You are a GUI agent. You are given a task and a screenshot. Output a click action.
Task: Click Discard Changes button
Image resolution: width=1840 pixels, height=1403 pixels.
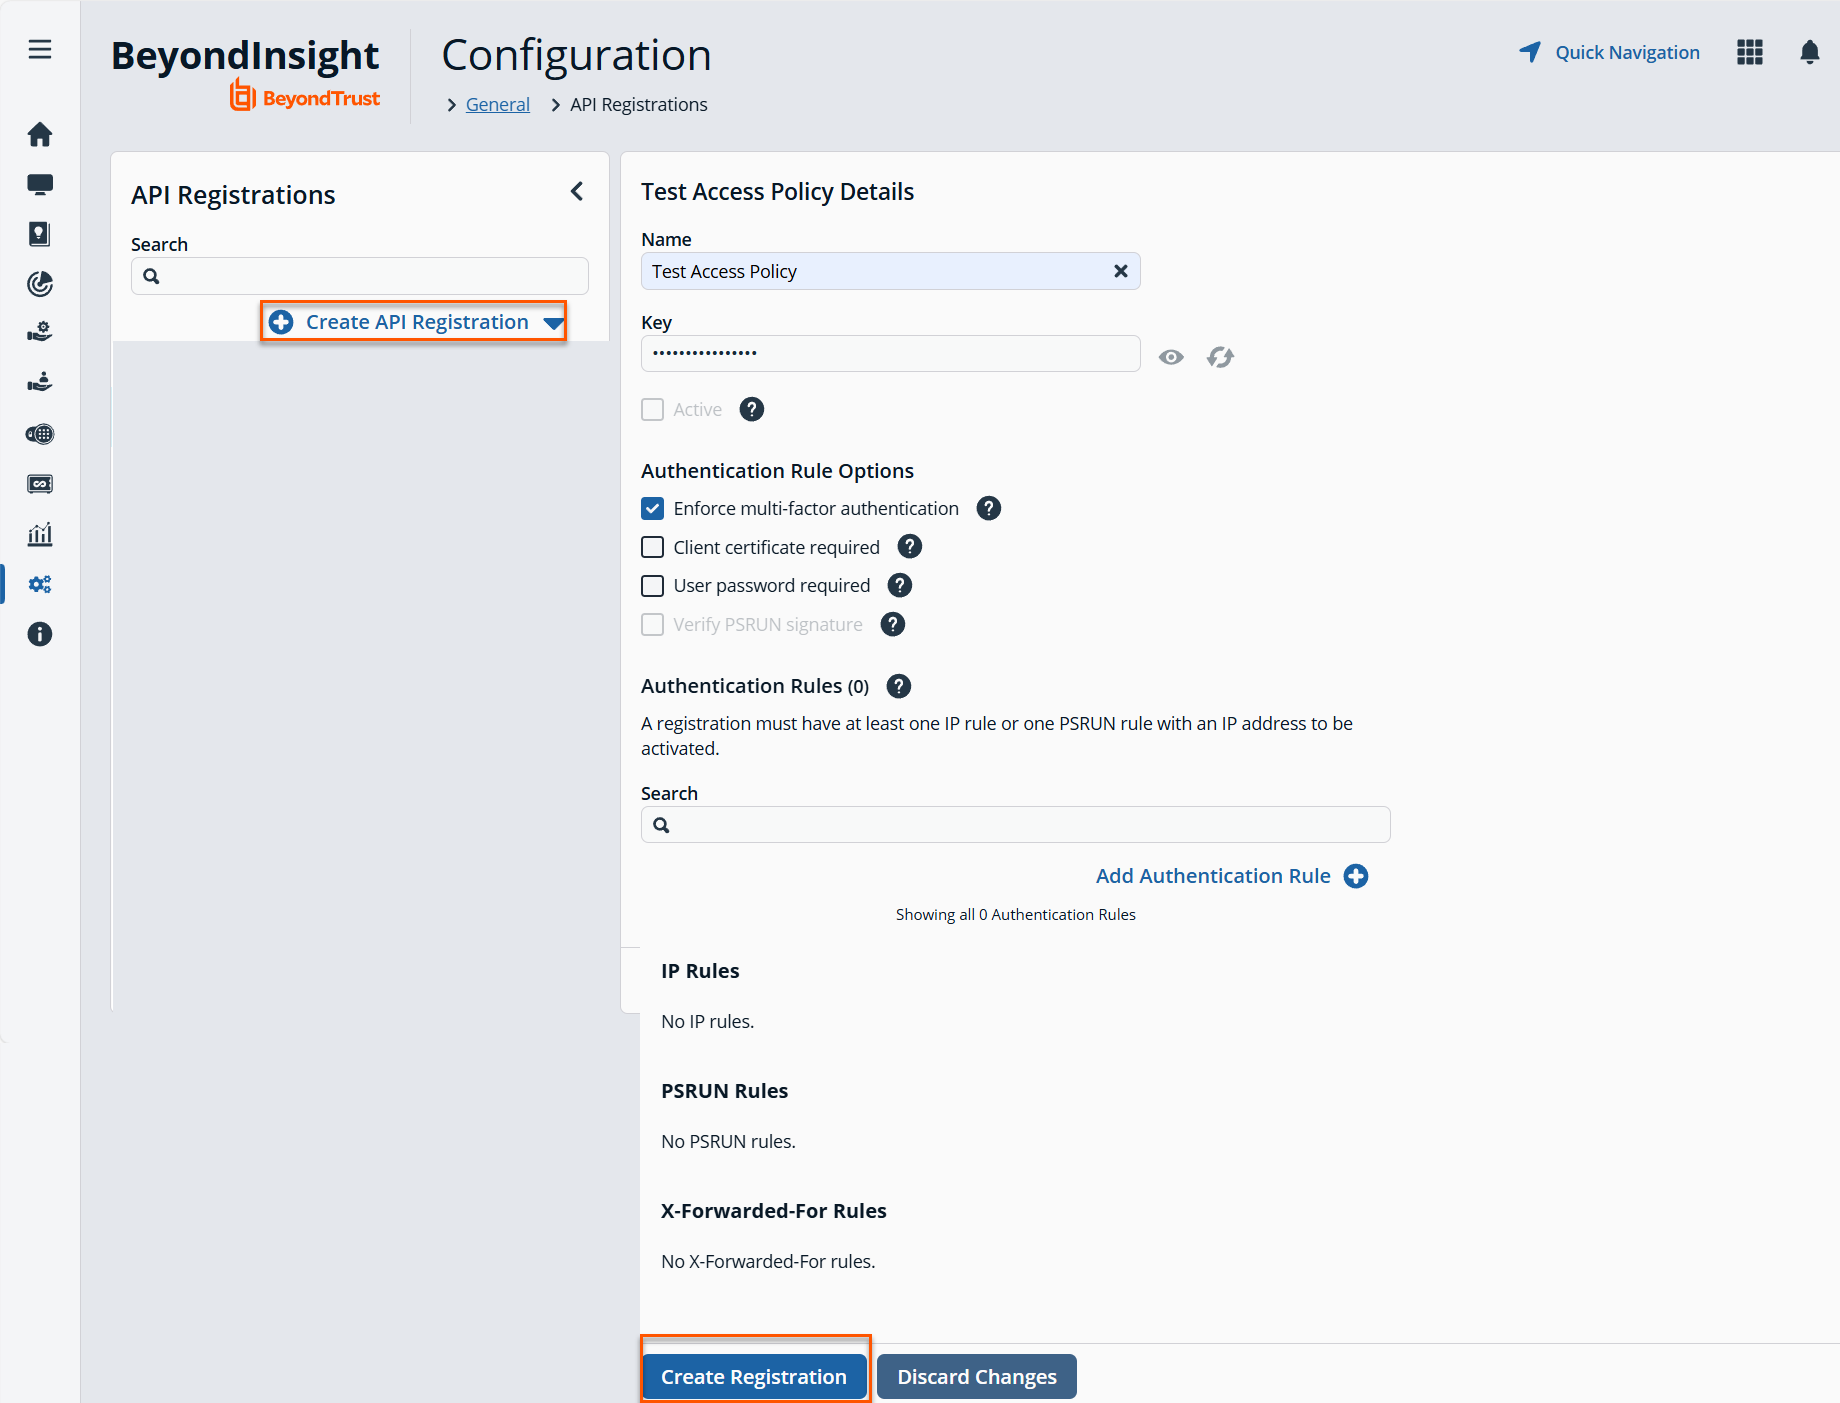point(977,1377)
